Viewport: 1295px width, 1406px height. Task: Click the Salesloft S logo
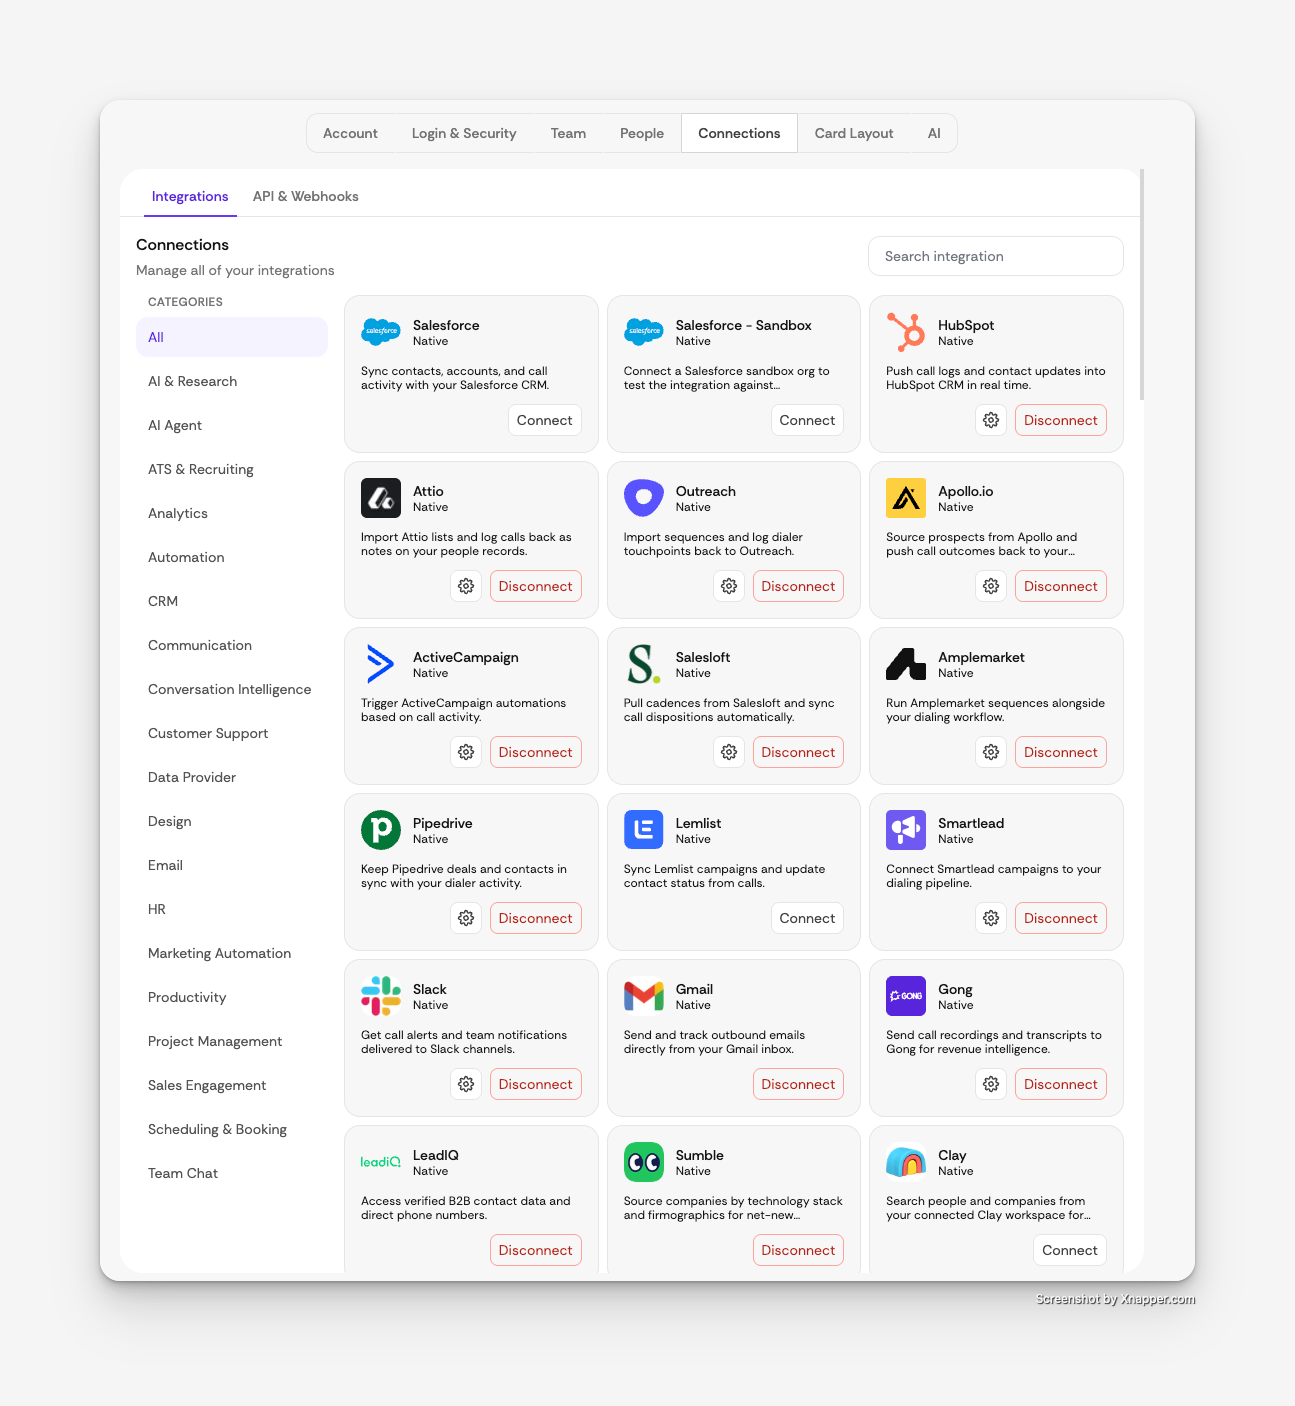tap(643, 663)
